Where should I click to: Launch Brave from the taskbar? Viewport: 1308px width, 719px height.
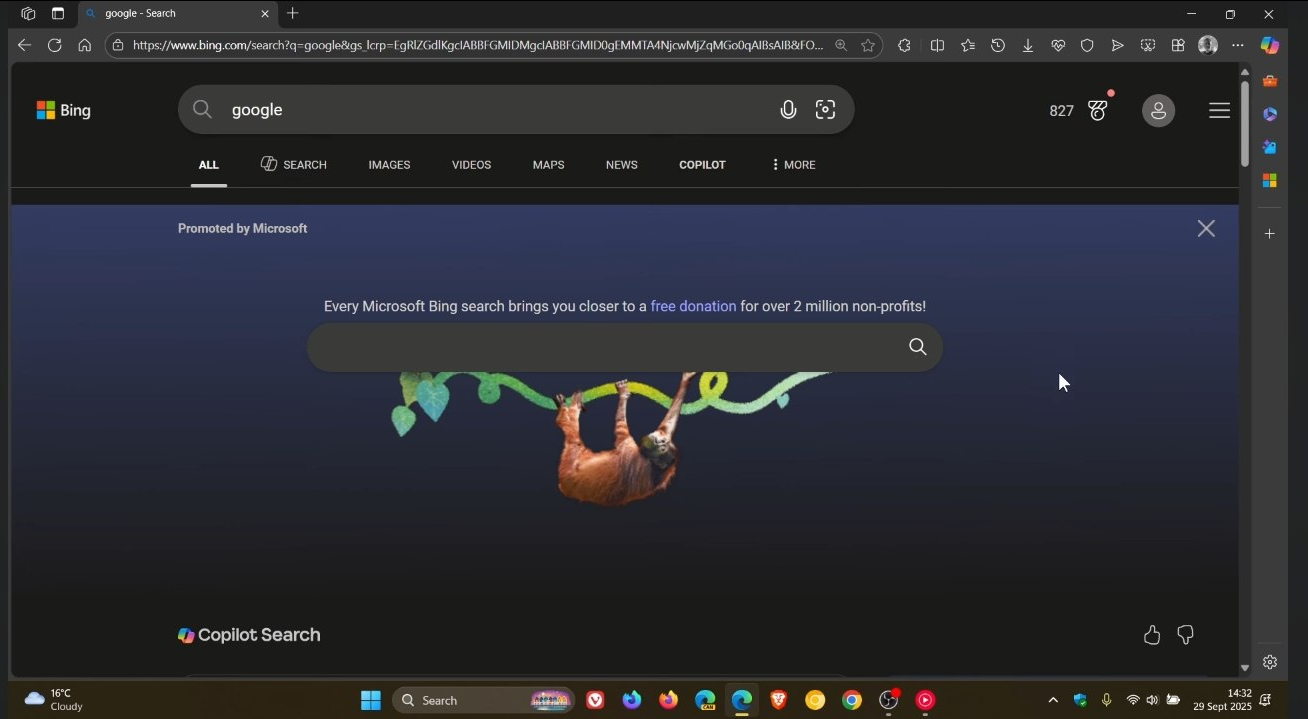pyautogui.click(x=778, y=700)
